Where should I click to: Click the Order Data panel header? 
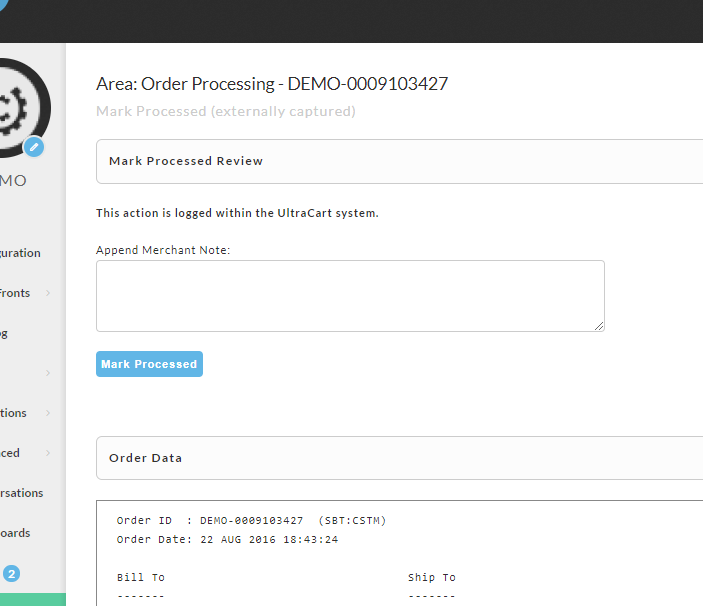coord(399,458)
